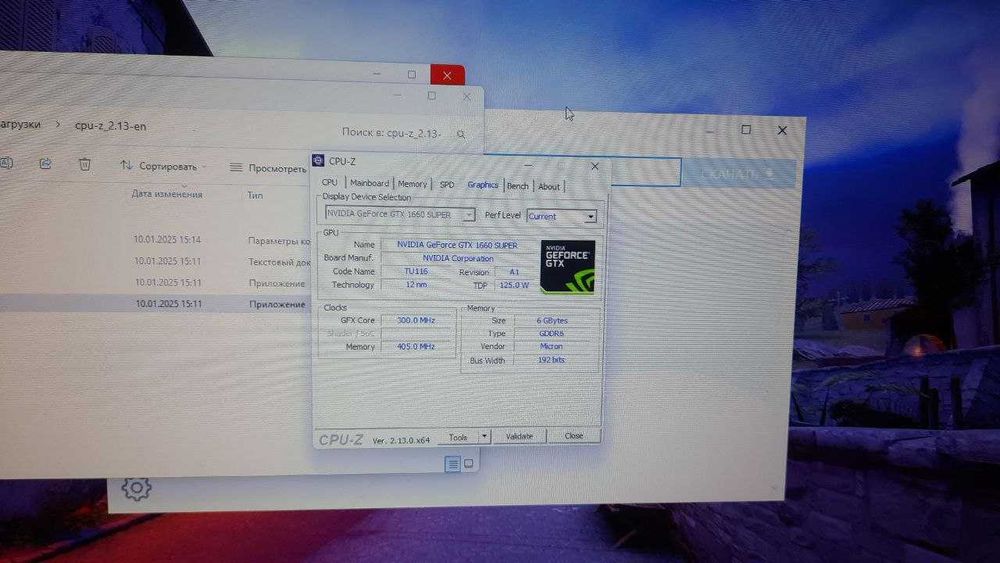Click the Tools button in CPU-Z
1000x563 pixels.
click(458, 437)
